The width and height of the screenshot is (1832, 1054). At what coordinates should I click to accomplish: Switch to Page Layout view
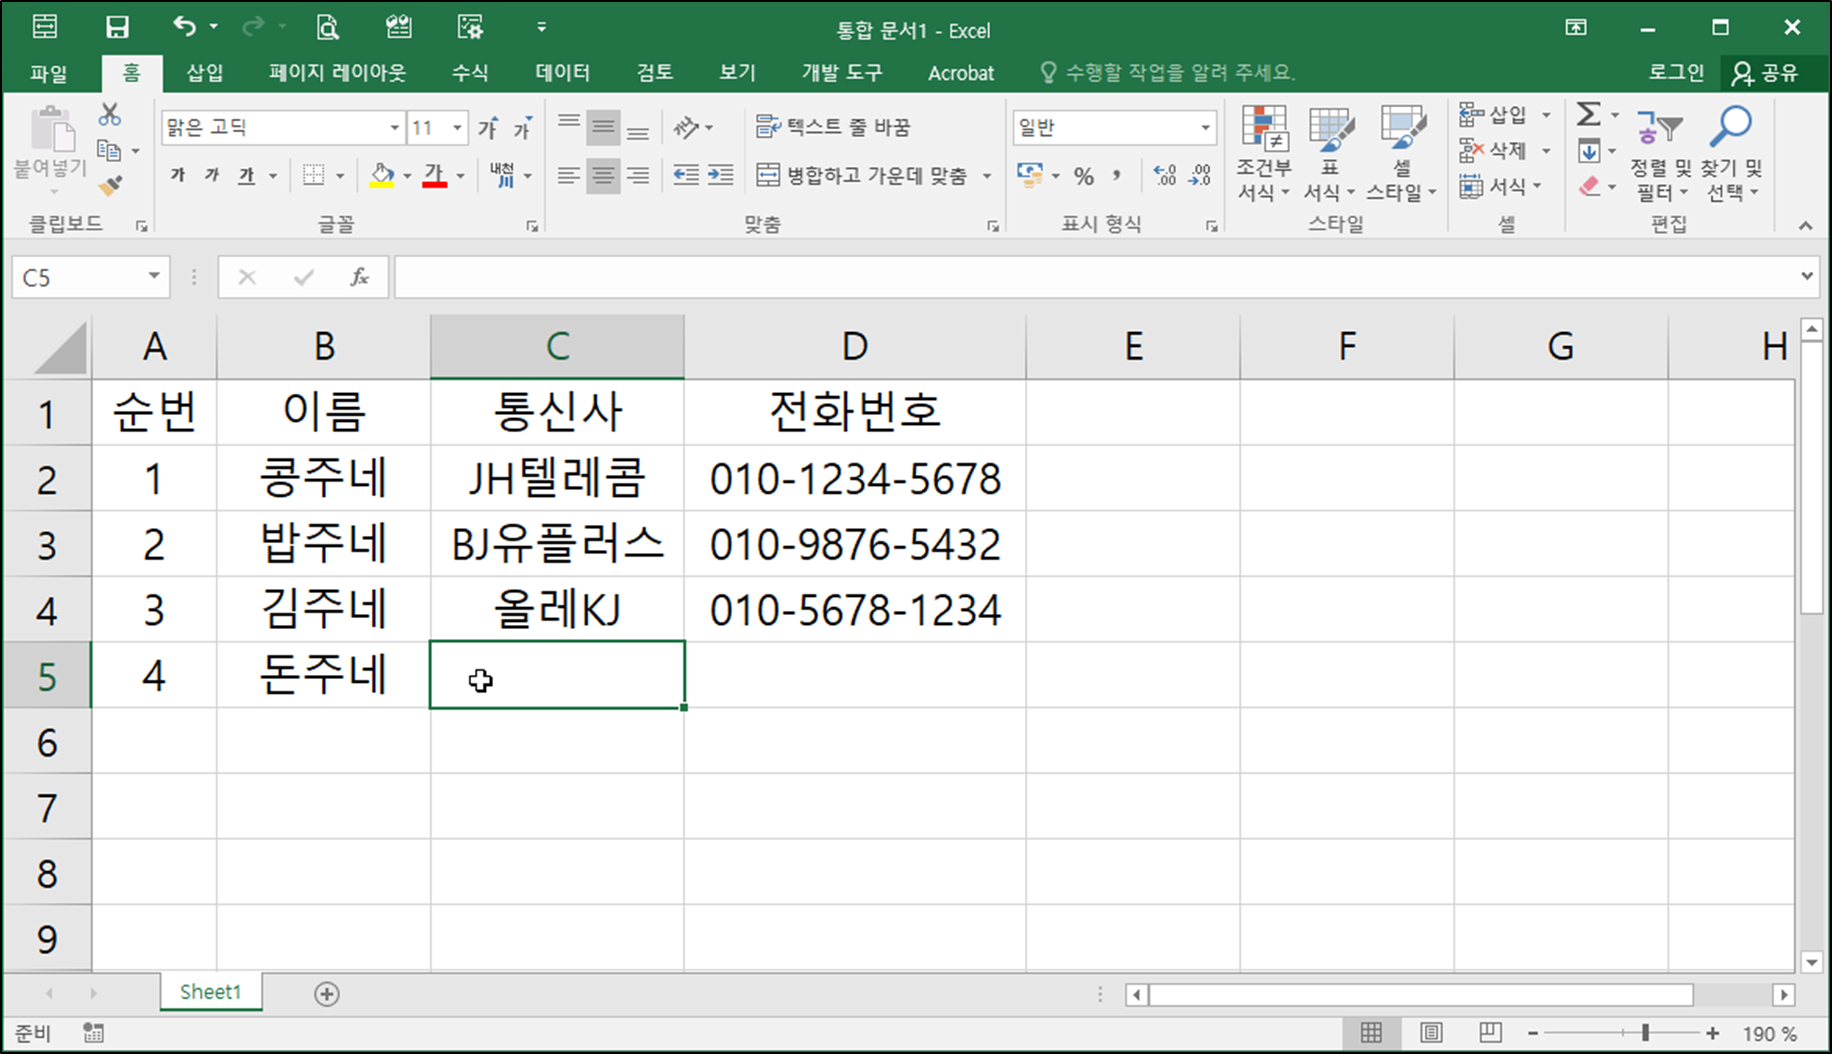(x=1431, y=1033)
